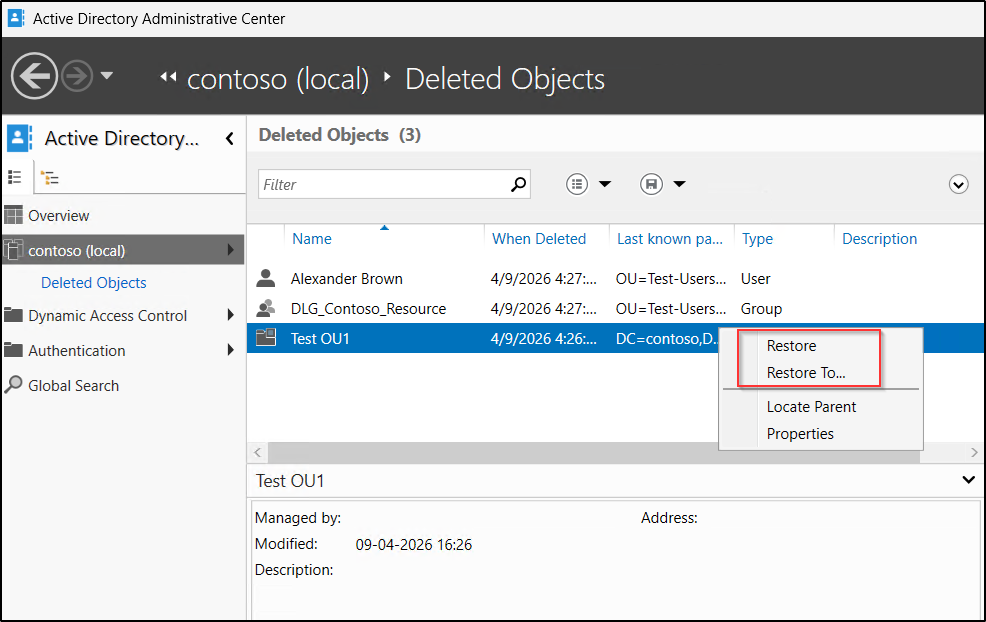Expand the Authentication node arrow
The image size is (986, 622).
pyautogui.click(x=231, y=350)
